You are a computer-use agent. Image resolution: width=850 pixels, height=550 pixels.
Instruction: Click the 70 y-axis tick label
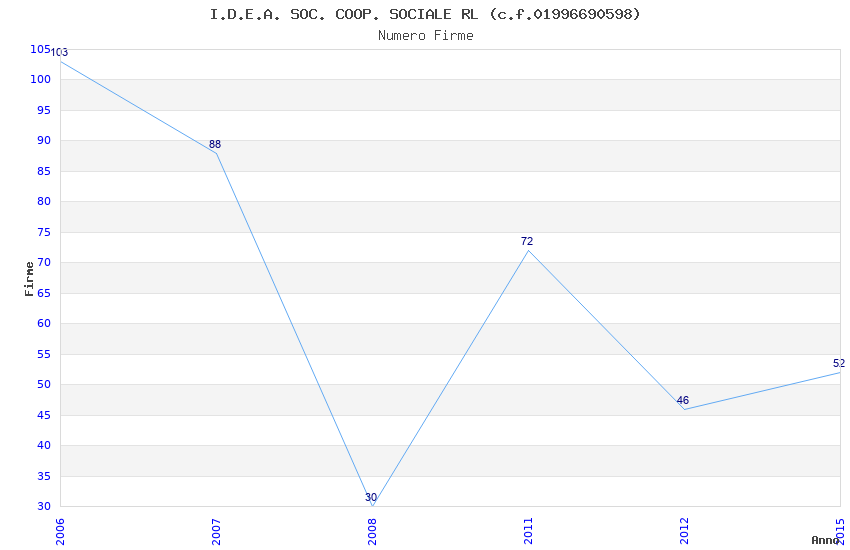(x=44, y=262)
